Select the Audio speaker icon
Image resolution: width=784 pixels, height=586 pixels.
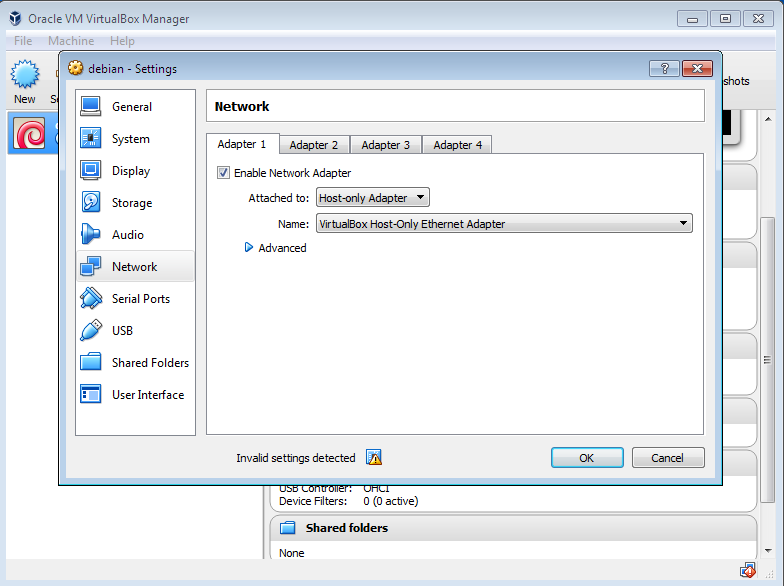point(90,234)
